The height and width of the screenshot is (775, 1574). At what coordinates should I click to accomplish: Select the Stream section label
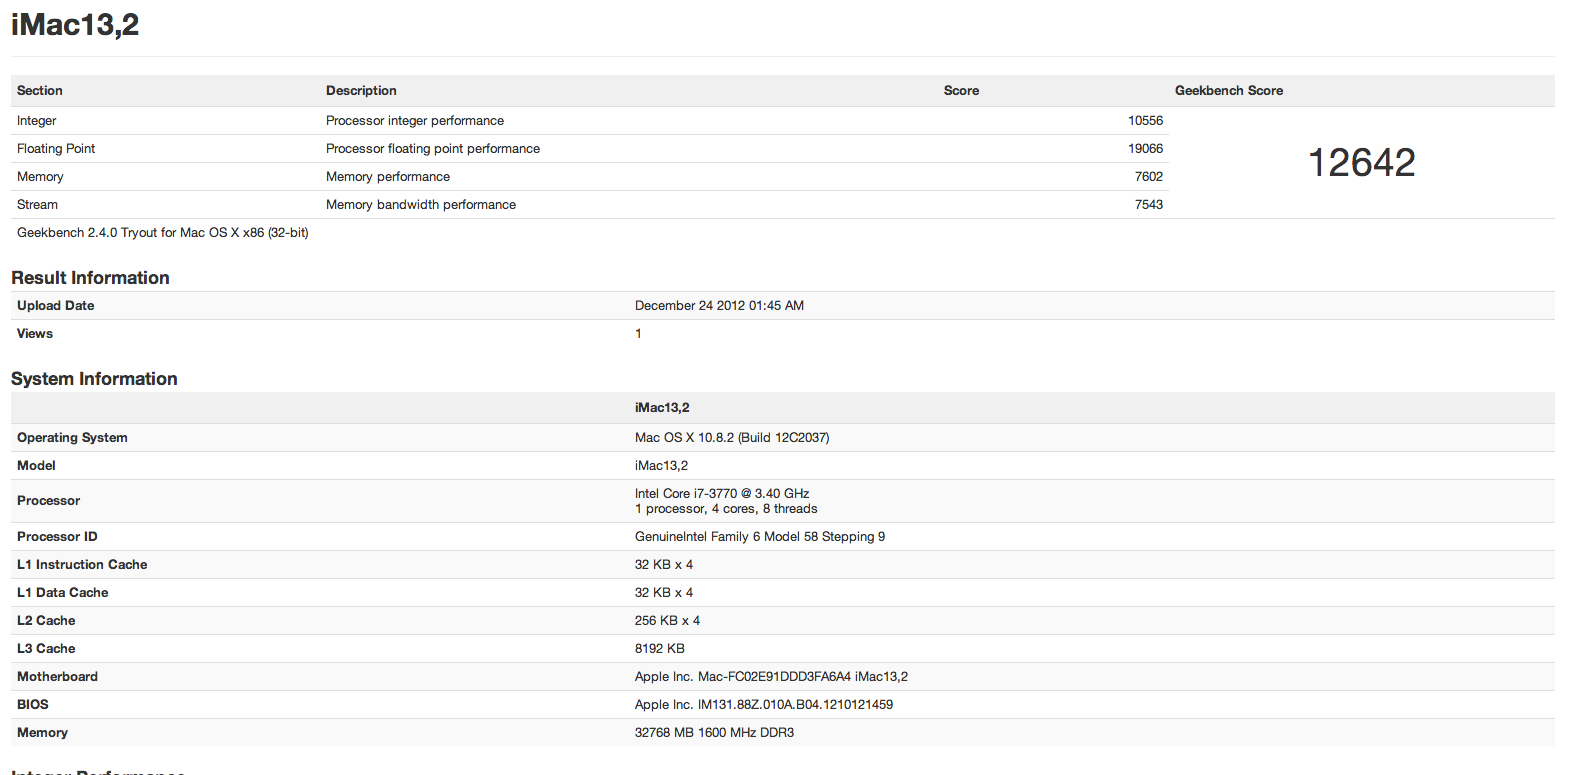pyautogui.click(x=37, y=204)
